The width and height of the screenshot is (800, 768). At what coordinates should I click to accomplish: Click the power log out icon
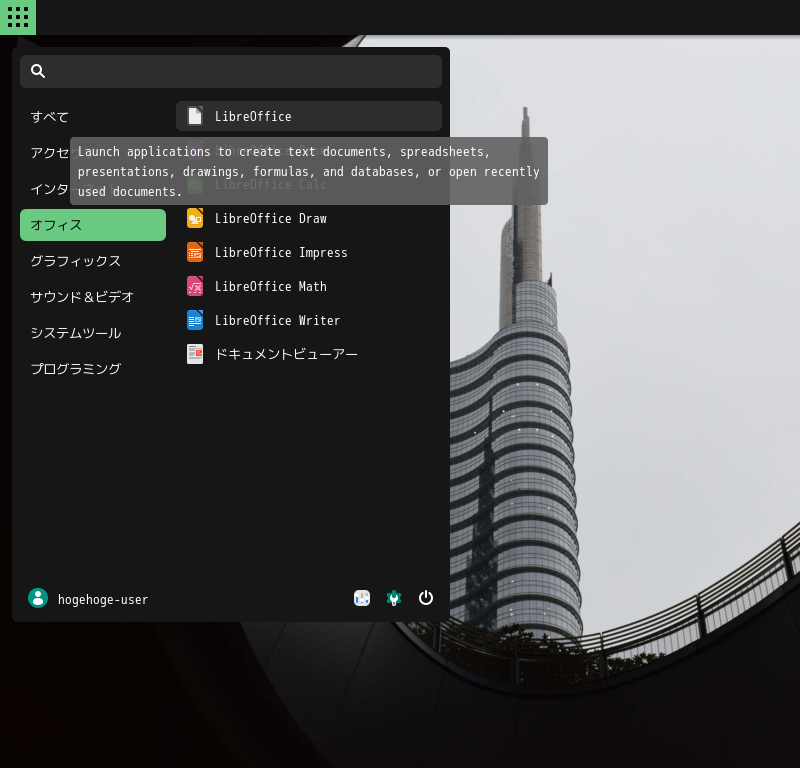point(426,598)
